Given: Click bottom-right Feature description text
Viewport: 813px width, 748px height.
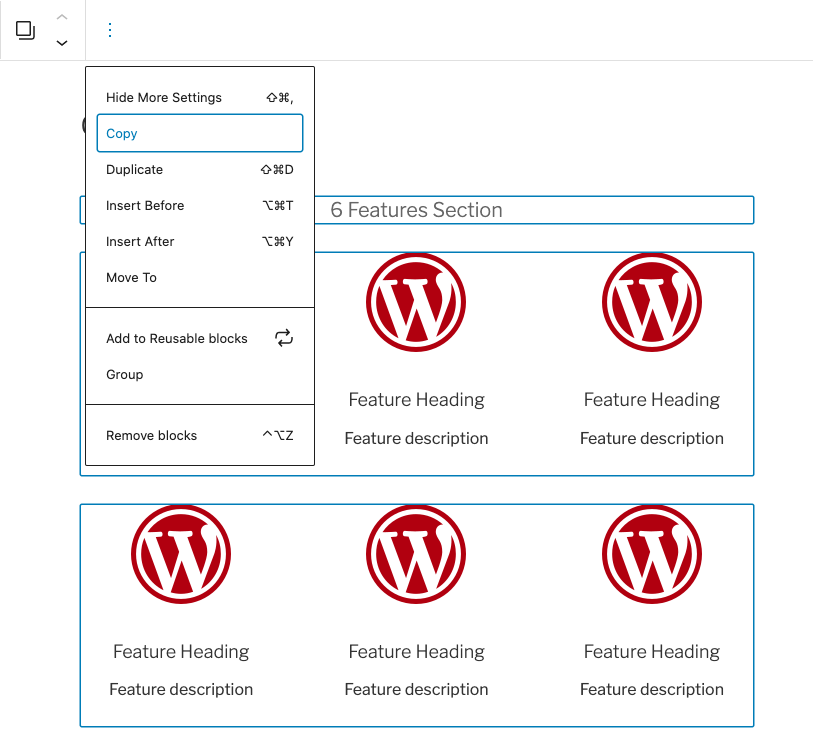Looking at the screenshot, I should pyautogui.click(x=651, y=689).
